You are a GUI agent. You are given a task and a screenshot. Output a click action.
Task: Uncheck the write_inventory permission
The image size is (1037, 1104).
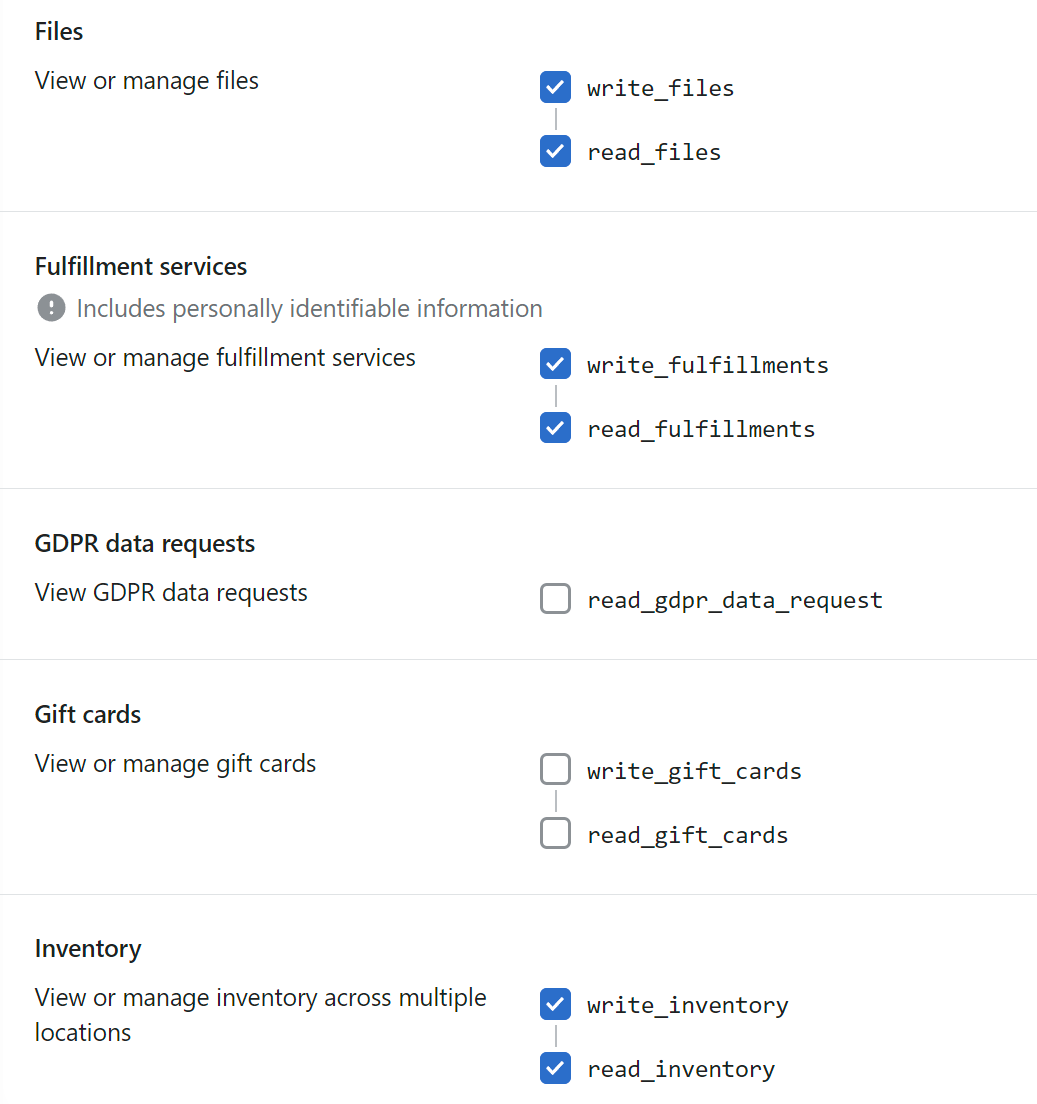click(x=555, y=1005)
